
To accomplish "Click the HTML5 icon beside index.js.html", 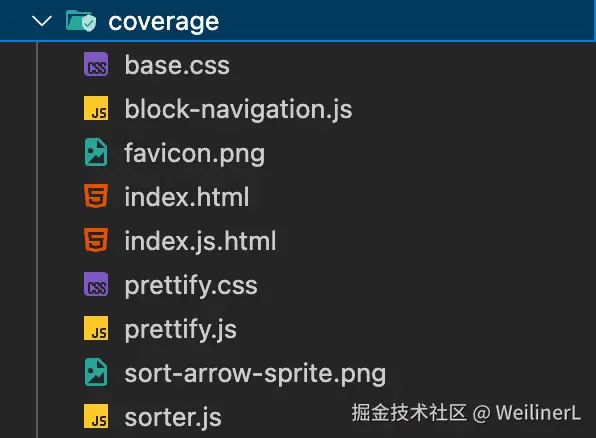I will [96, 240].
